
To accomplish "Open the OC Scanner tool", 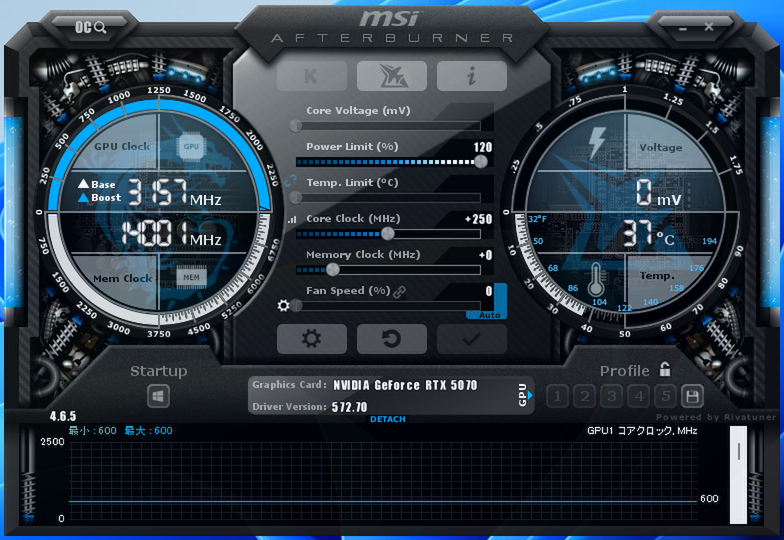I will [x=91, y=27].
